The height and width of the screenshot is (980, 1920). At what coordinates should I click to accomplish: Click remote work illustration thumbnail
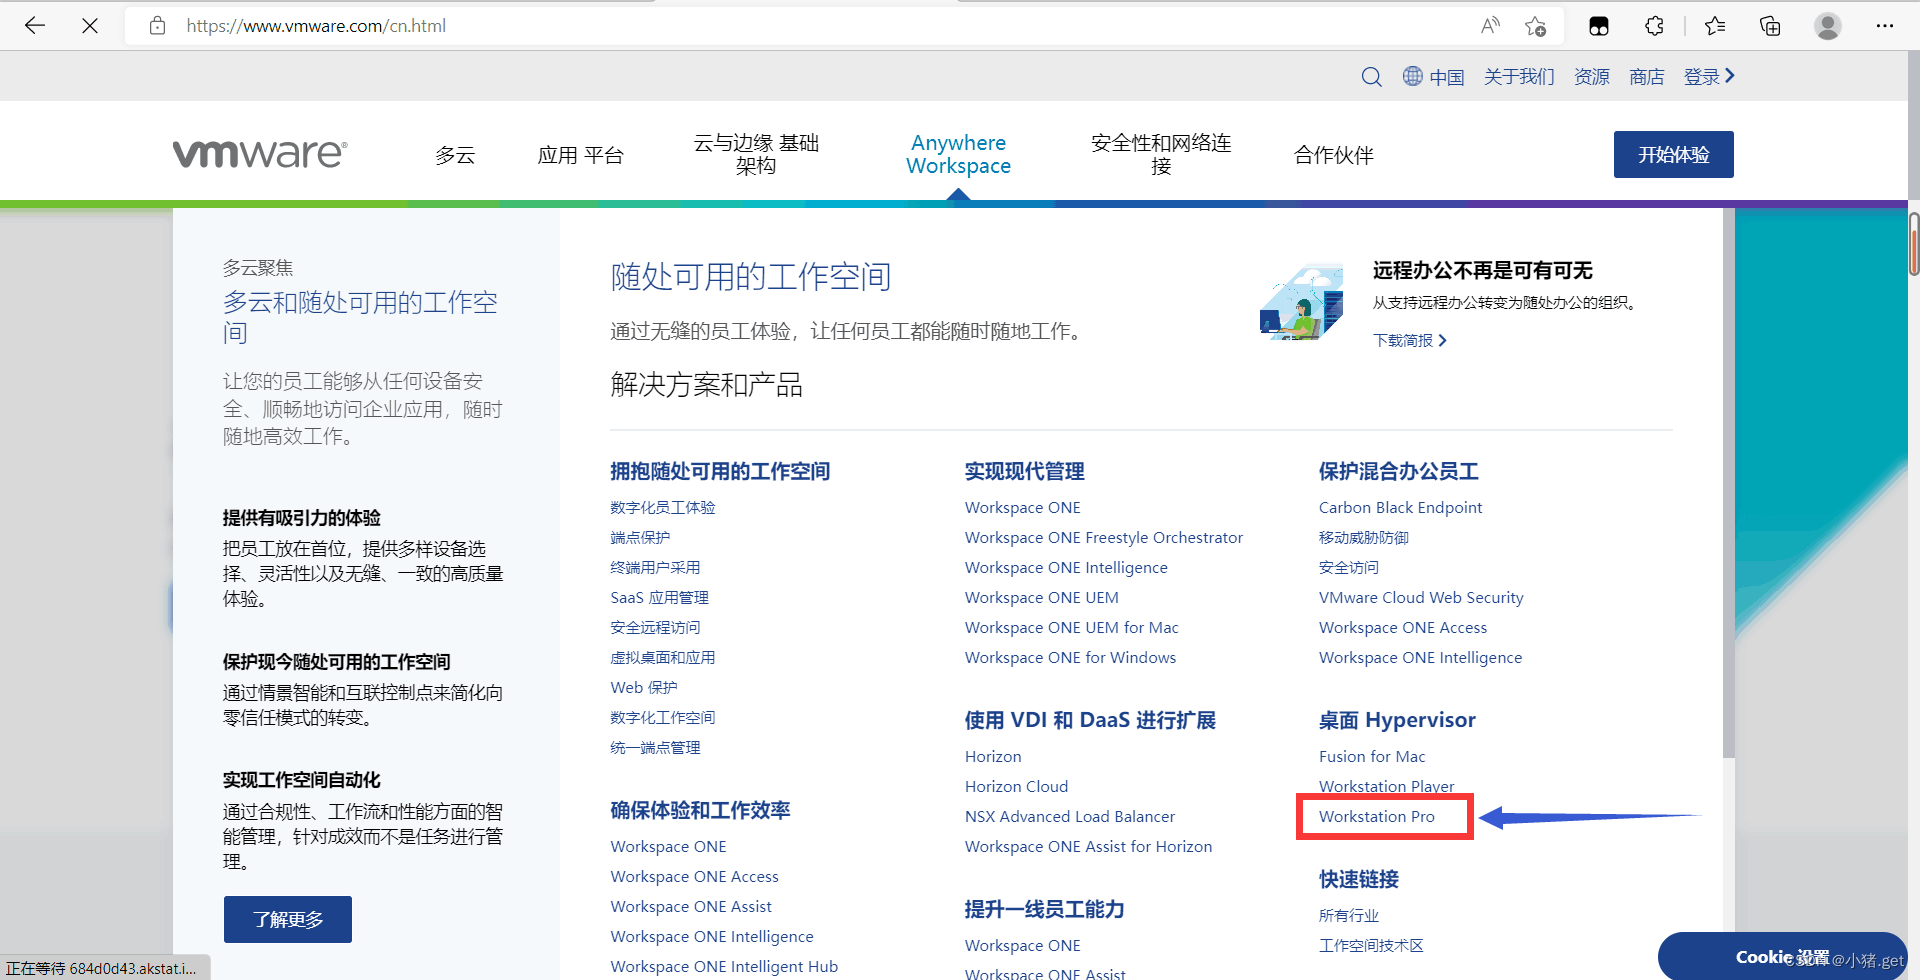point(1301,302)
